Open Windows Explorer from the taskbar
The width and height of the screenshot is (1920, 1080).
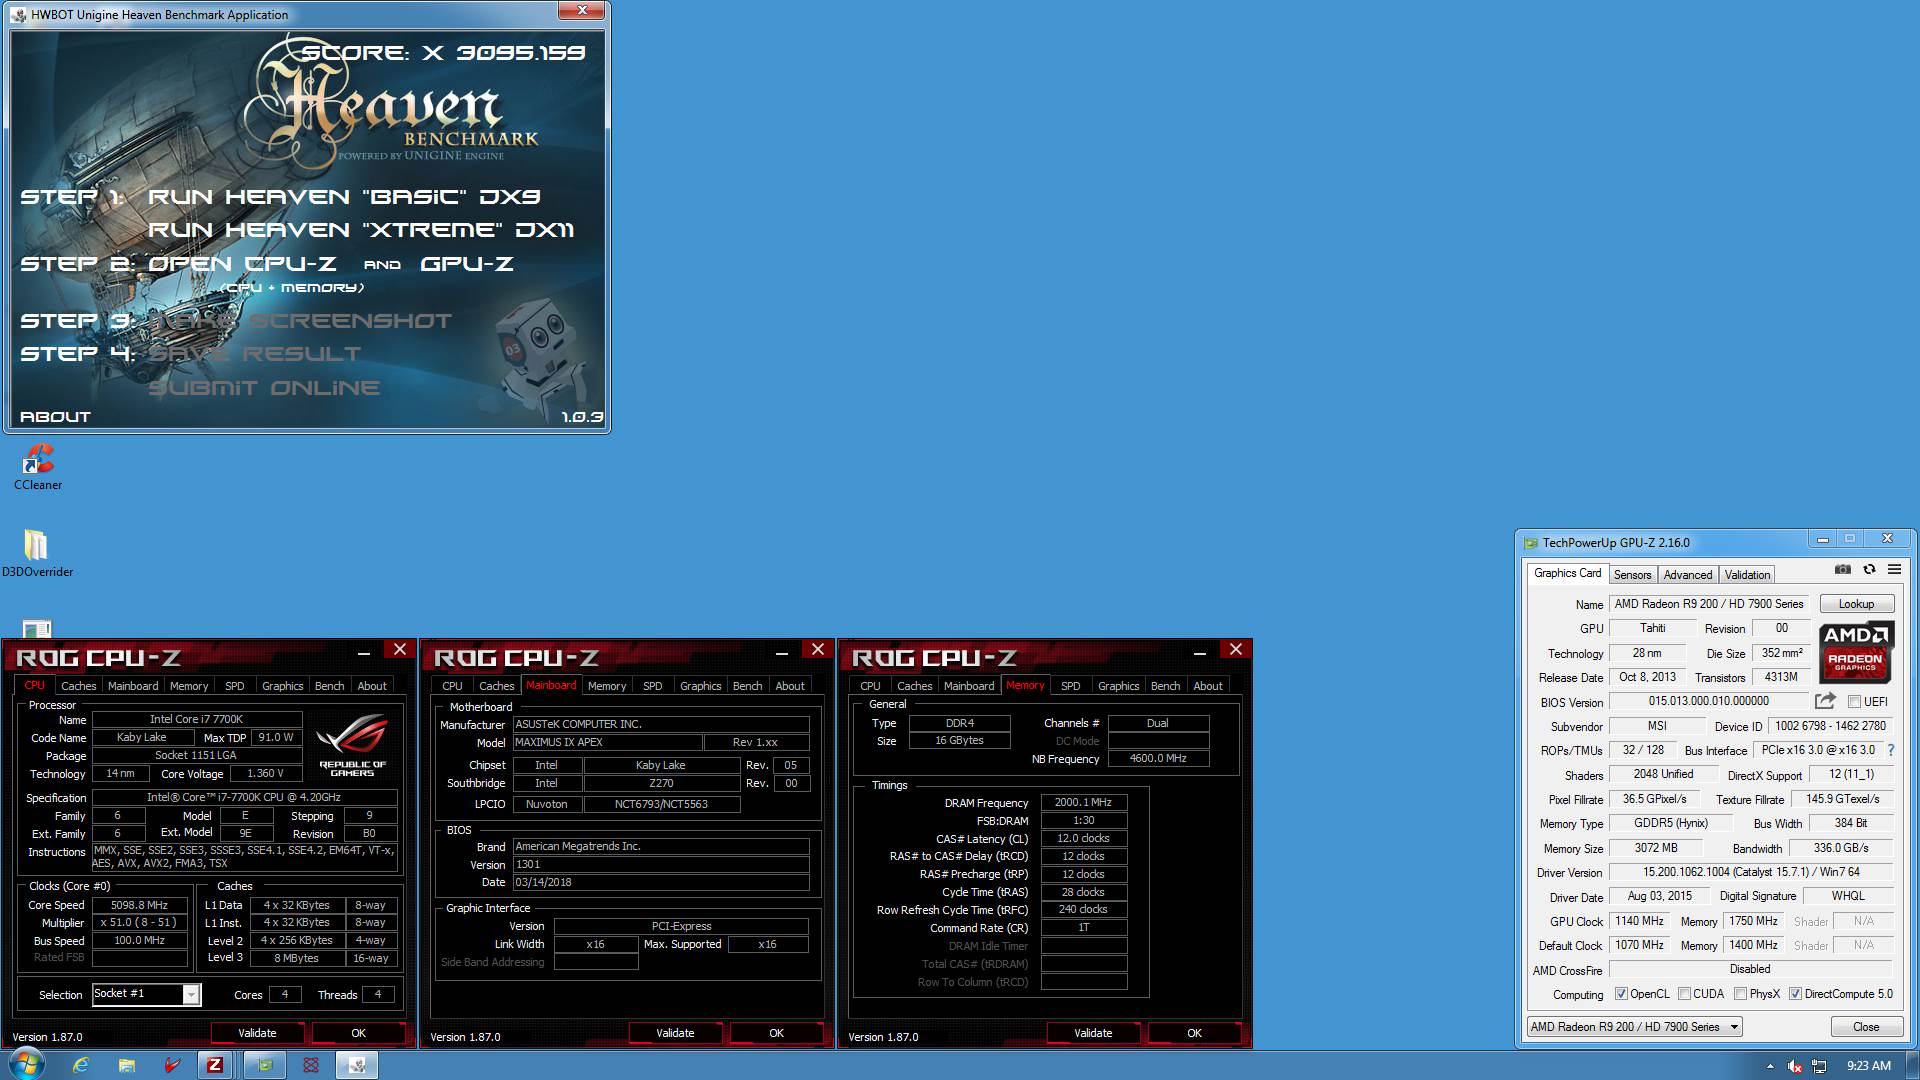coord(127,1065)
